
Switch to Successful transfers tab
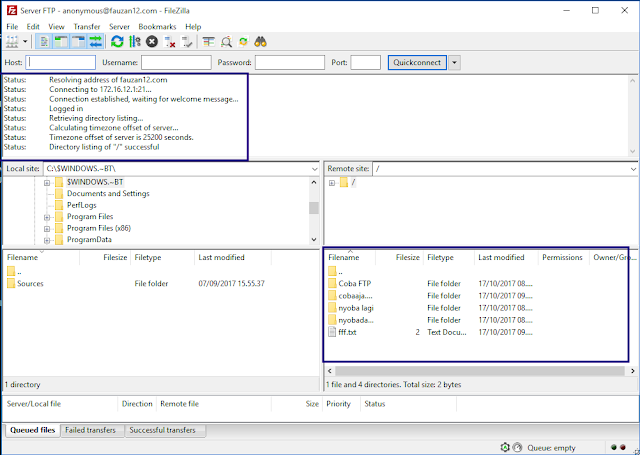click(162, 430)
